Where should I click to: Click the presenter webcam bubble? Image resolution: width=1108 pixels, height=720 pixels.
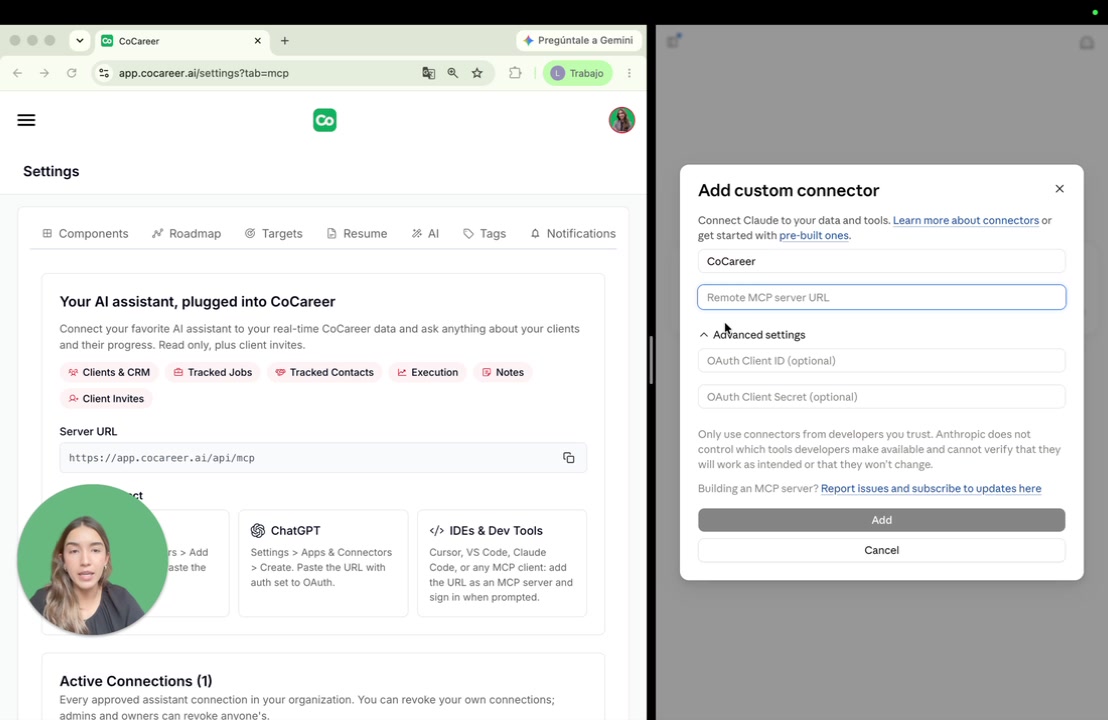tap(93, 560)
